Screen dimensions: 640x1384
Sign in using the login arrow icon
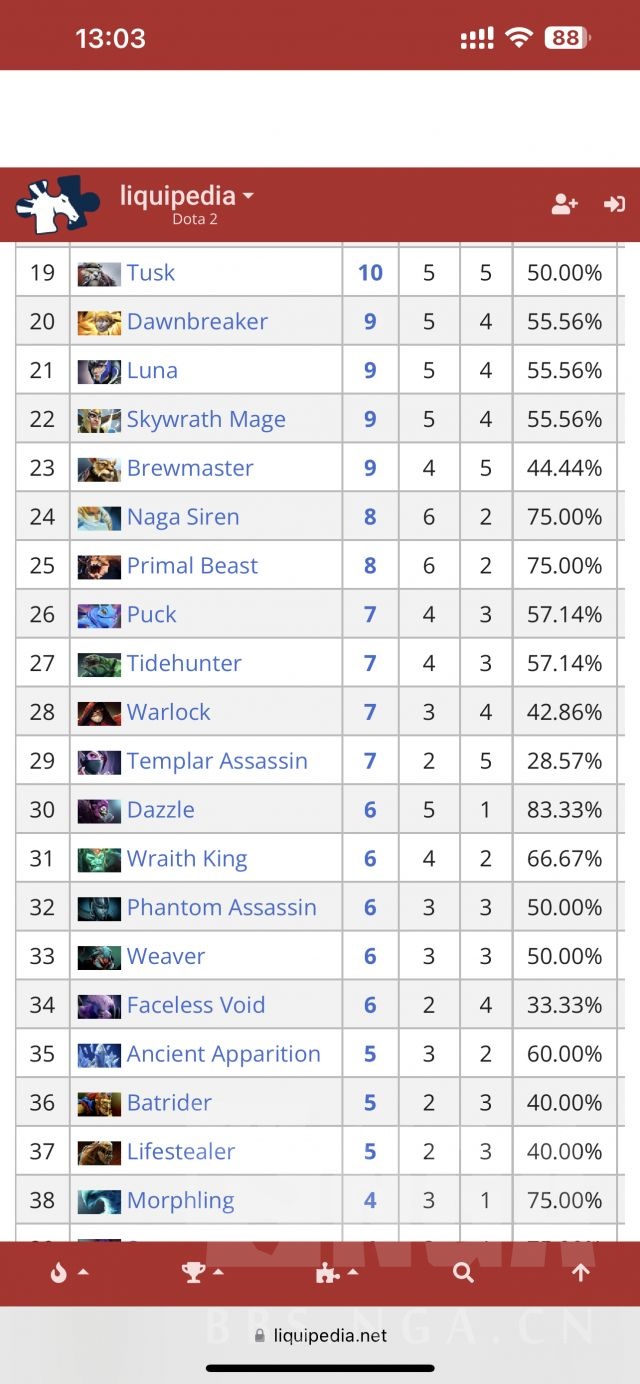coord(614,203)
